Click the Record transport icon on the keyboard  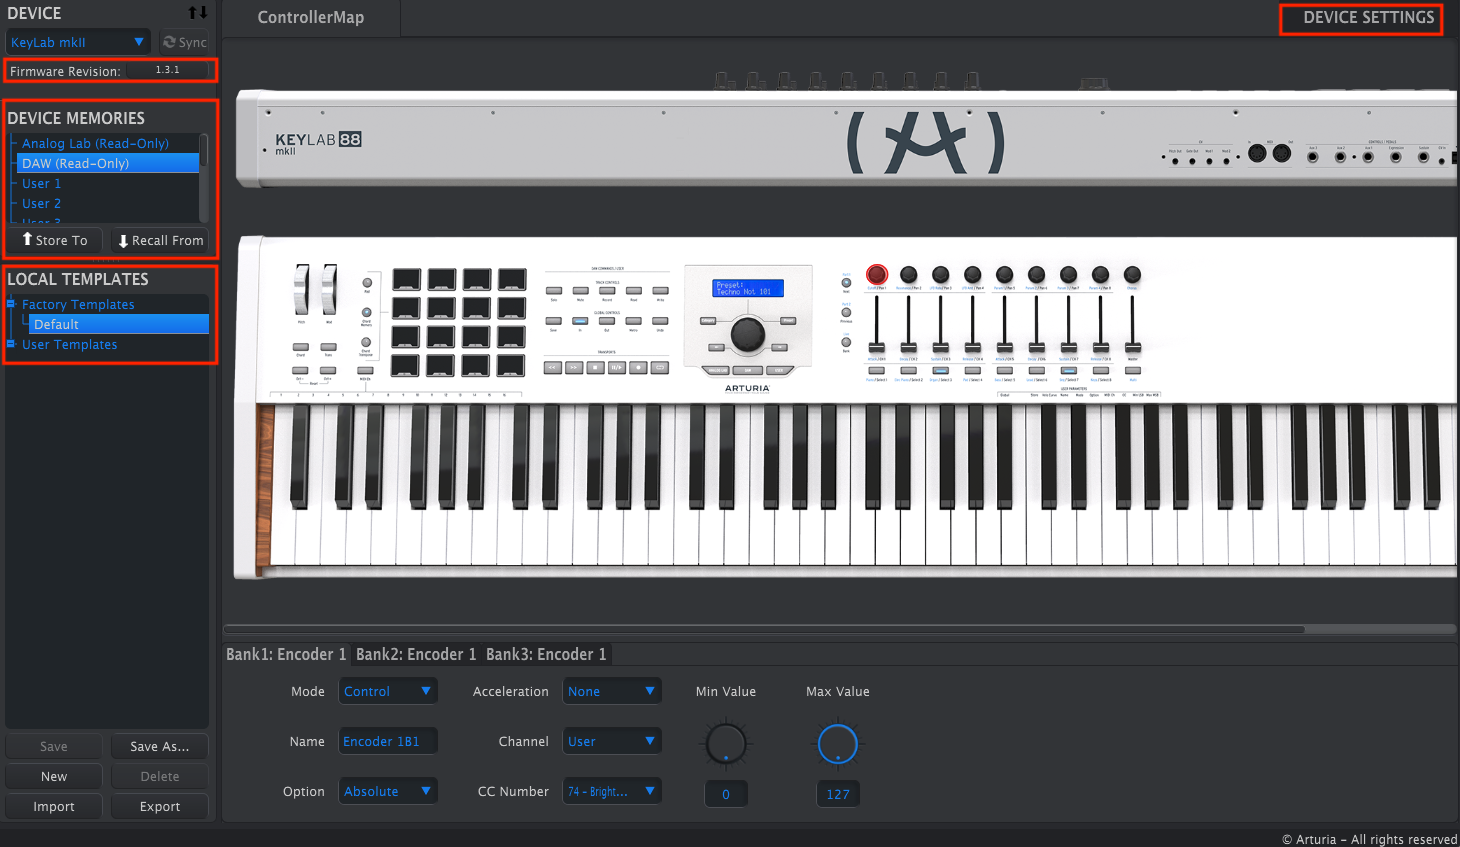[x=638, y=367]
